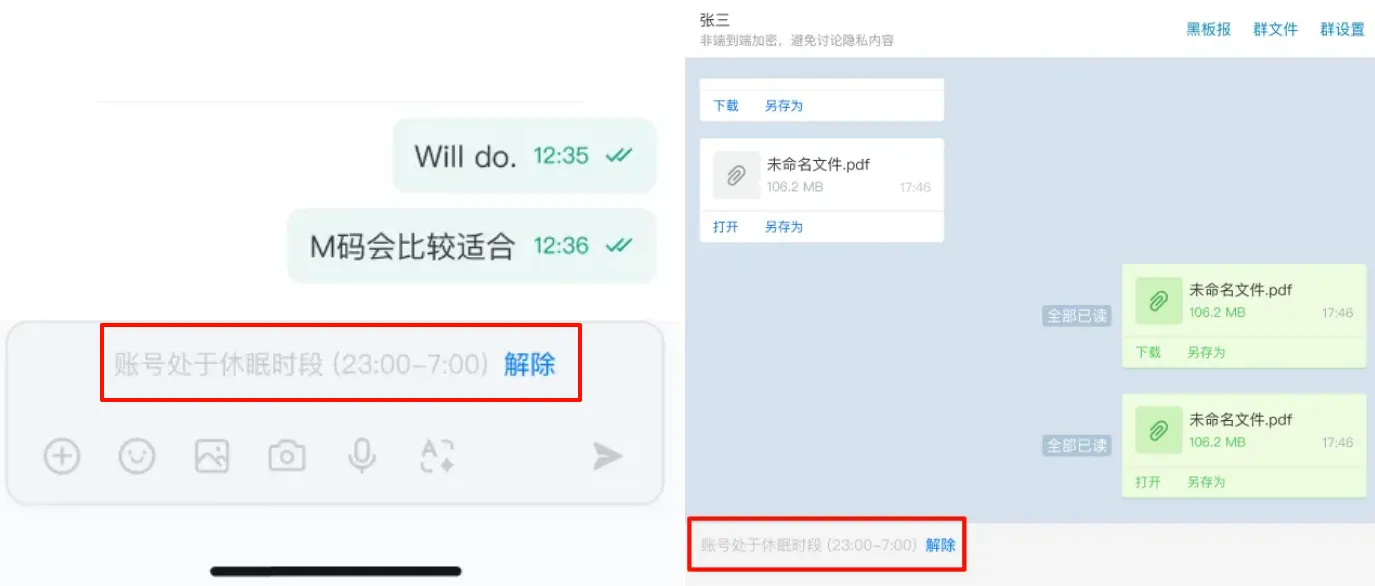Open the image gallery icon
Image resolution: width=1375 pixels, height=586 pixels.
point(212,457)
